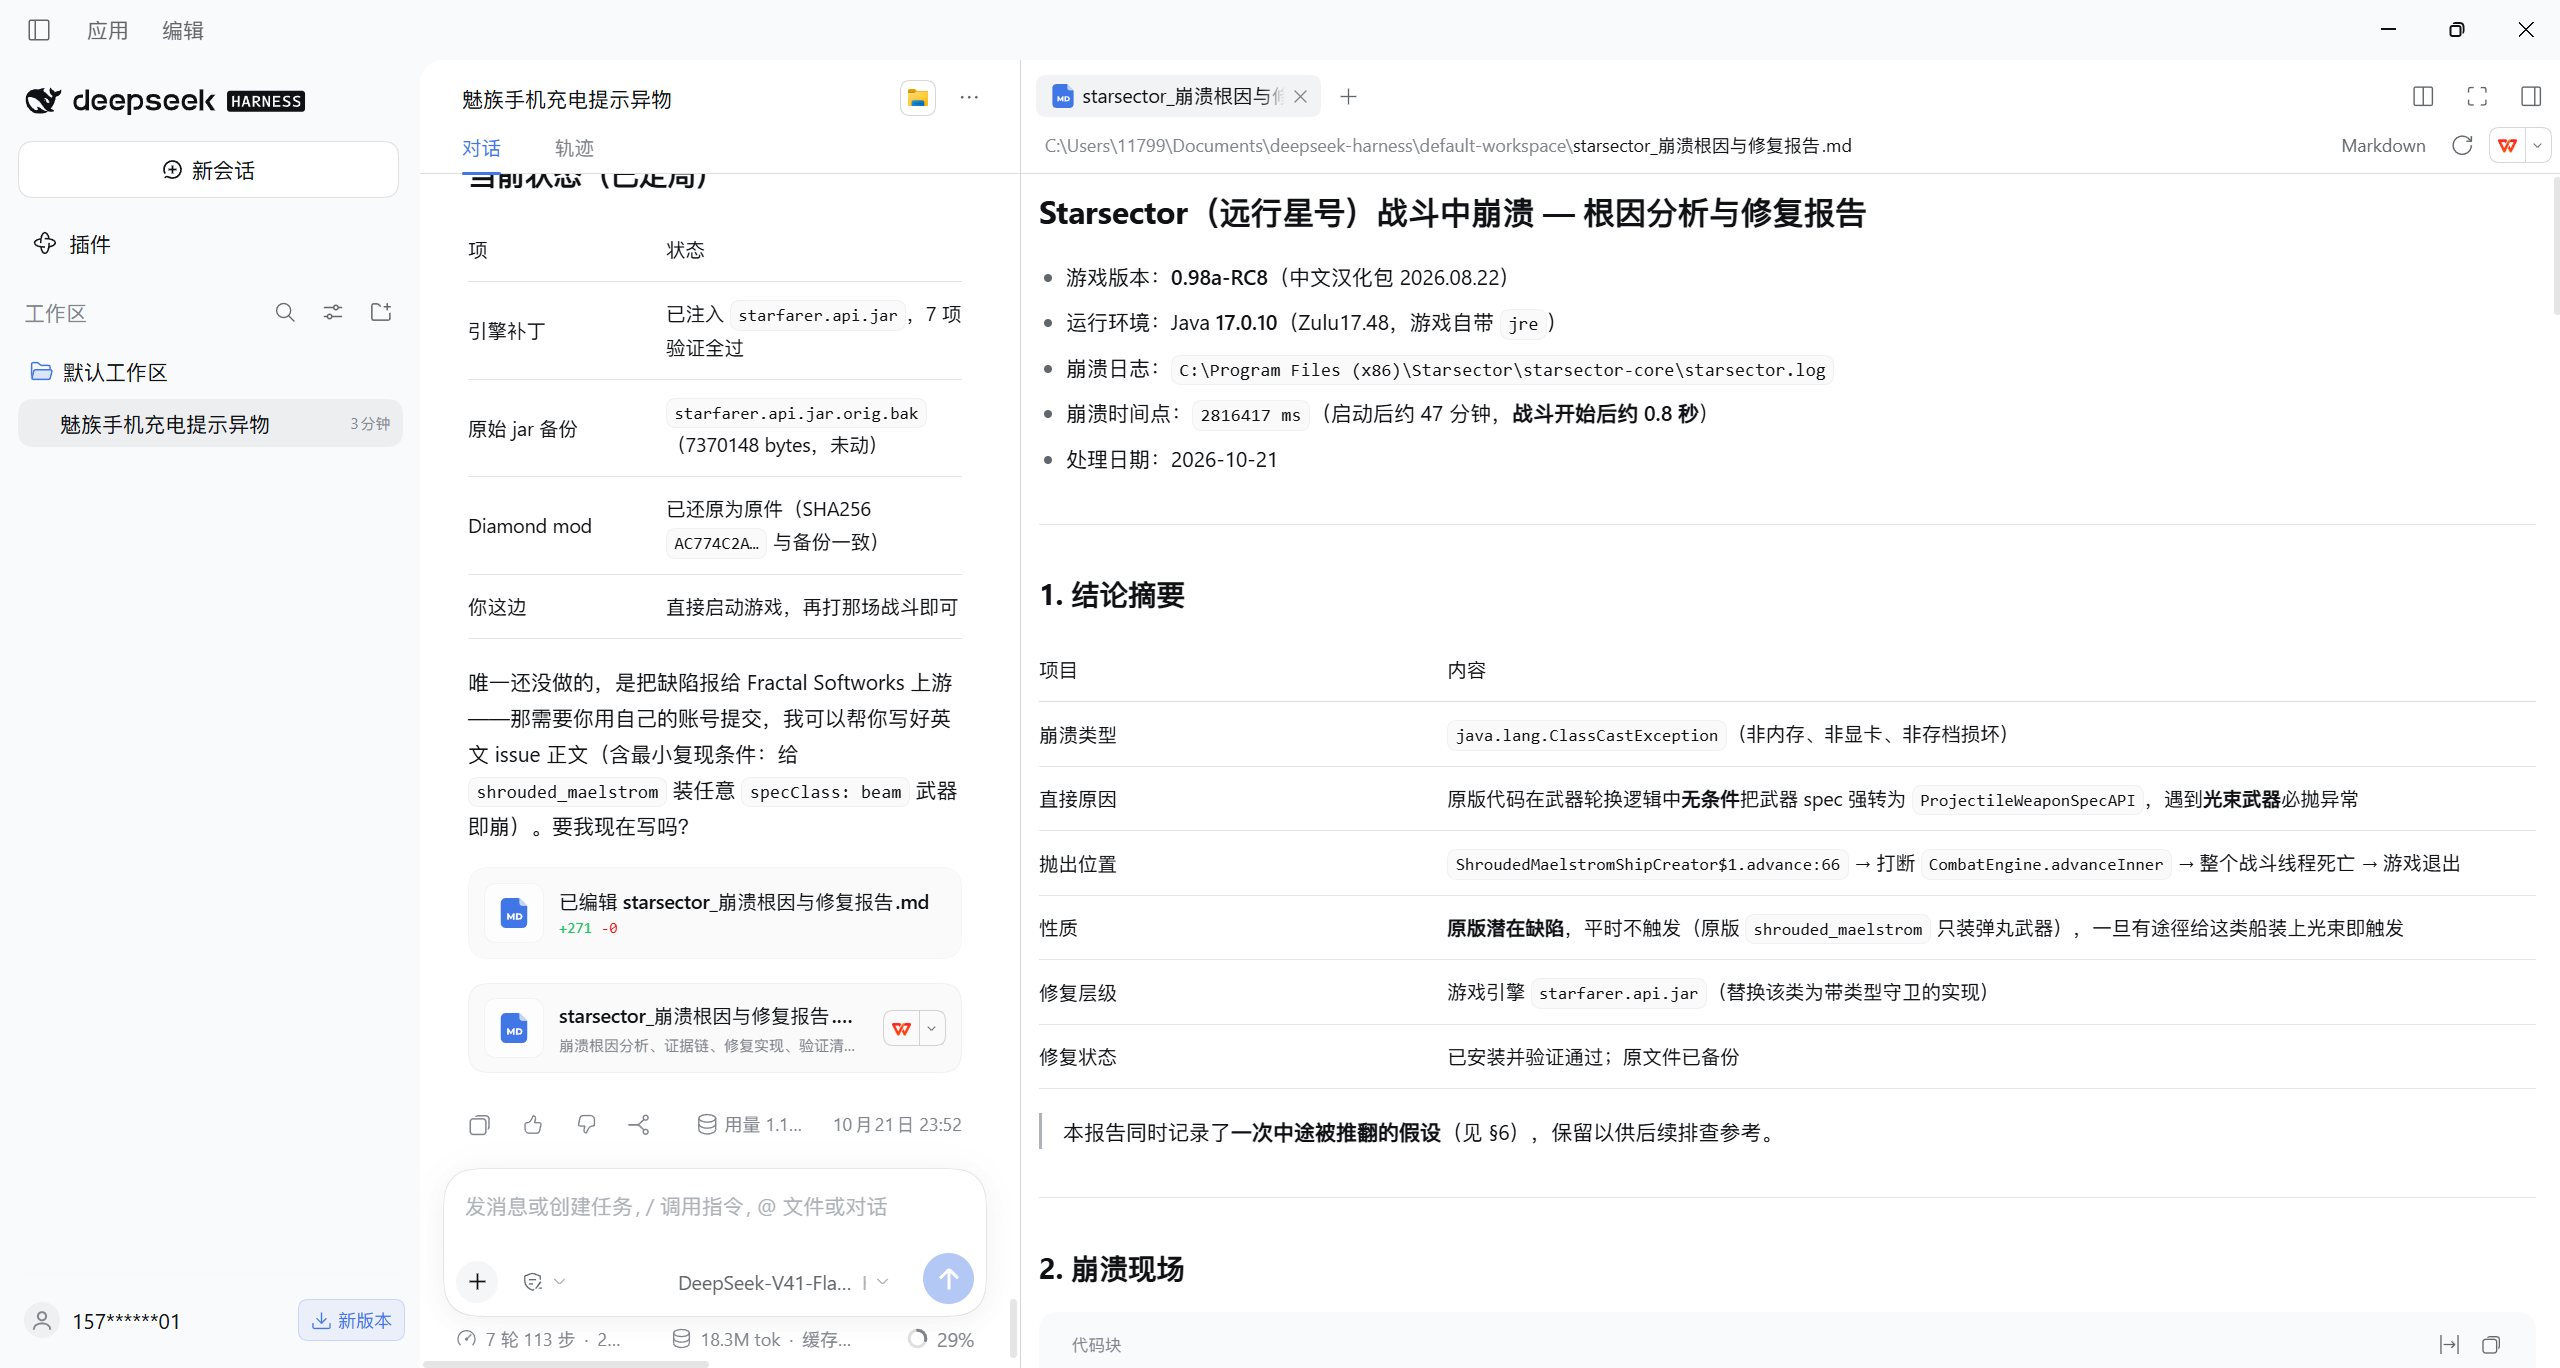This screenshot has width=2560, height=1368.
Task: Open the 157******01 account profile
Action: click(105, 1321)
